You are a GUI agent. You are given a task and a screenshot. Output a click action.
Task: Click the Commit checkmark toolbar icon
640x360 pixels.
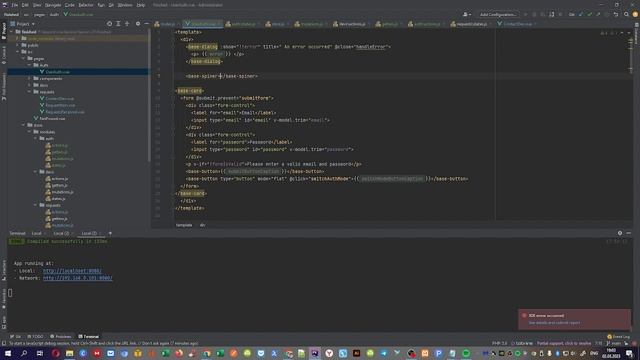pyautogui.click(x=589, y=14)
